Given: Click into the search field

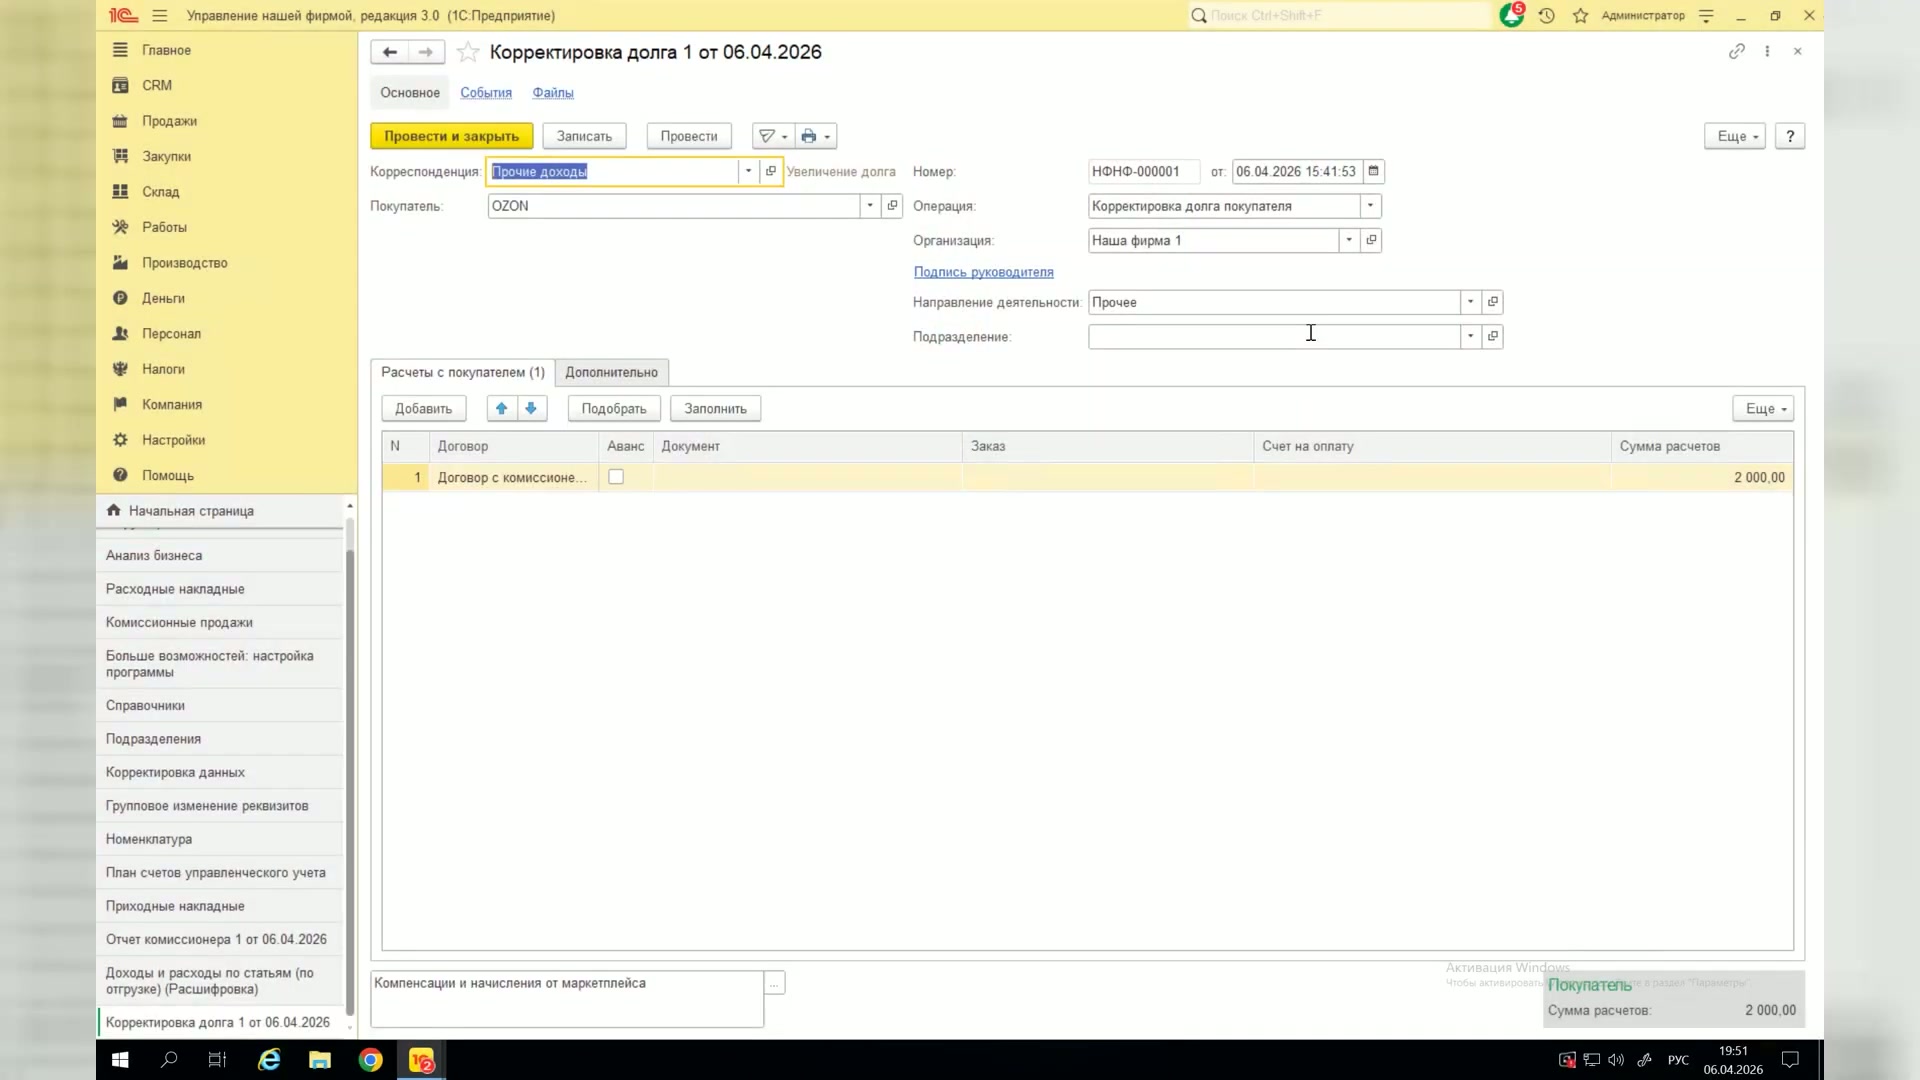Looking at the screenshot, I should tap(1340, 16).
